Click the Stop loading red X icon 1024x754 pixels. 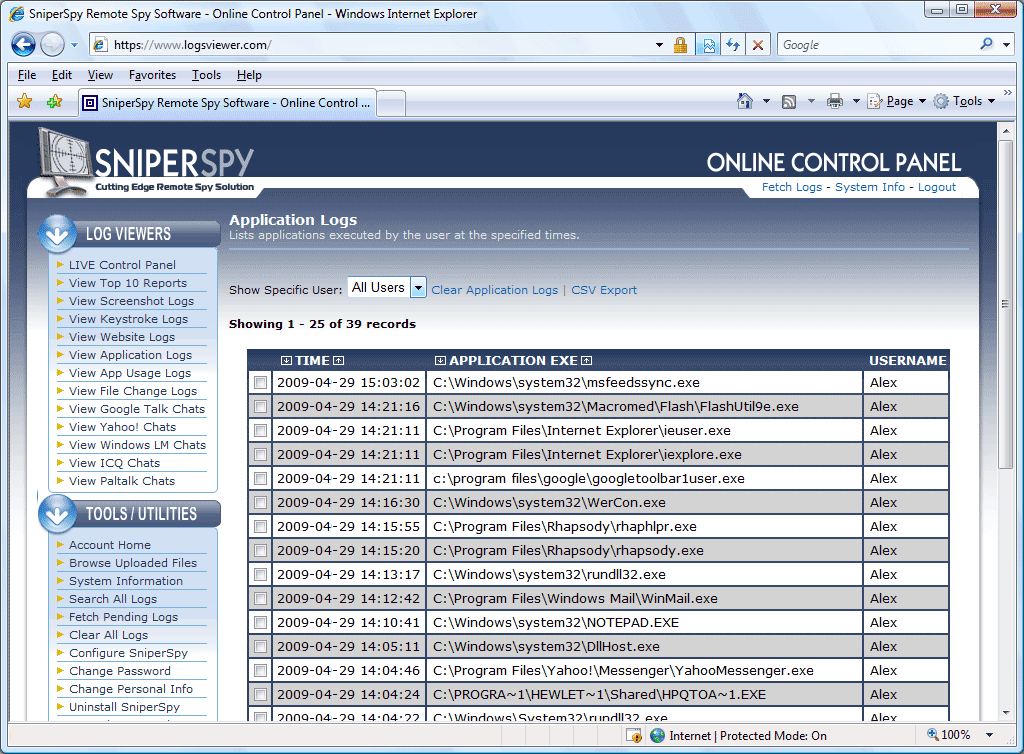pyautogui.click(x=758, y=45)
